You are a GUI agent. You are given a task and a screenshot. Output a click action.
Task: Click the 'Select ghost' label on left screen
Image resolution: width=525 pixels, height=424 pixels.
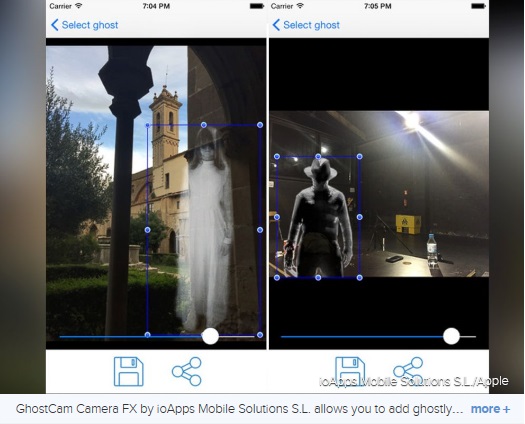pyautogui.click(x=90, y=25)
